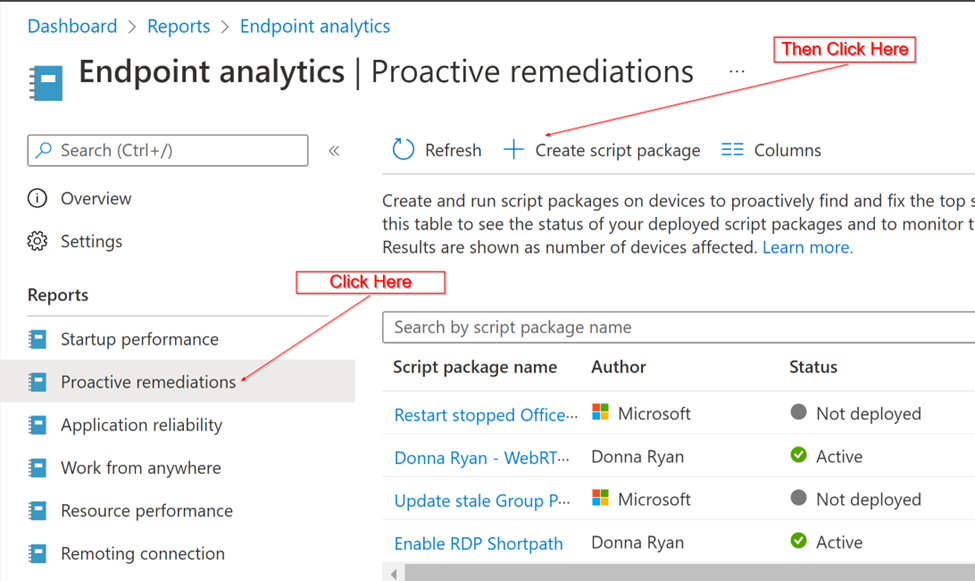Click the Remoting connection report icon

(x=37, y=553)
